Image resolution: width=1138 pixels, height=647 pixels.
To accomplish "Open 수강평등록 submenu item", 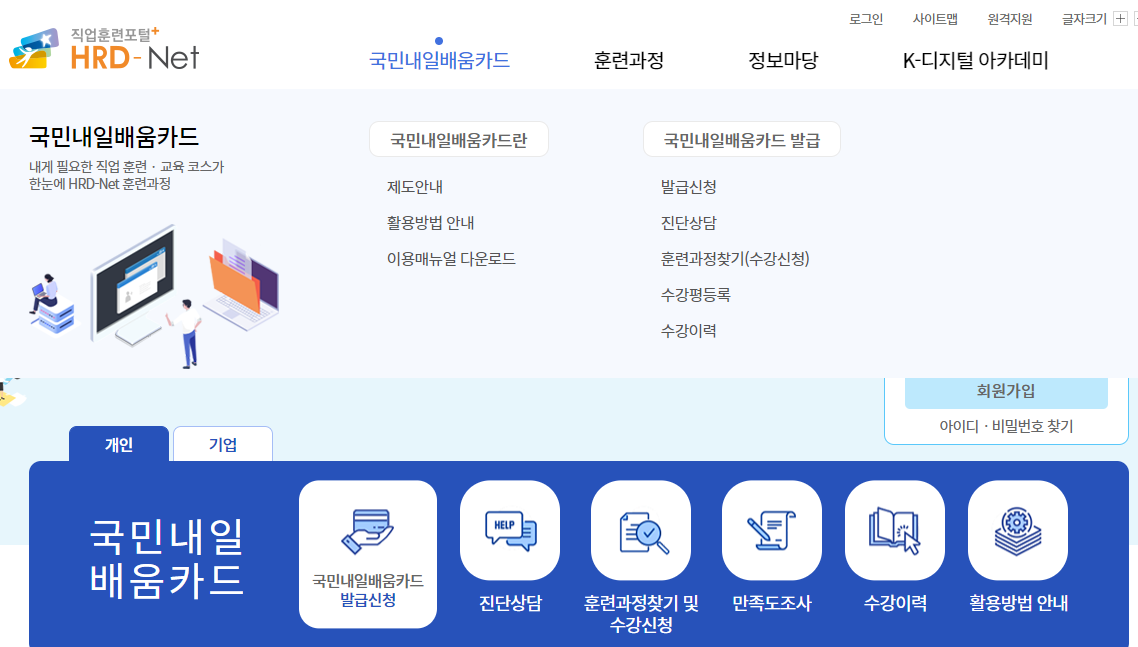I will pos(695,295).
